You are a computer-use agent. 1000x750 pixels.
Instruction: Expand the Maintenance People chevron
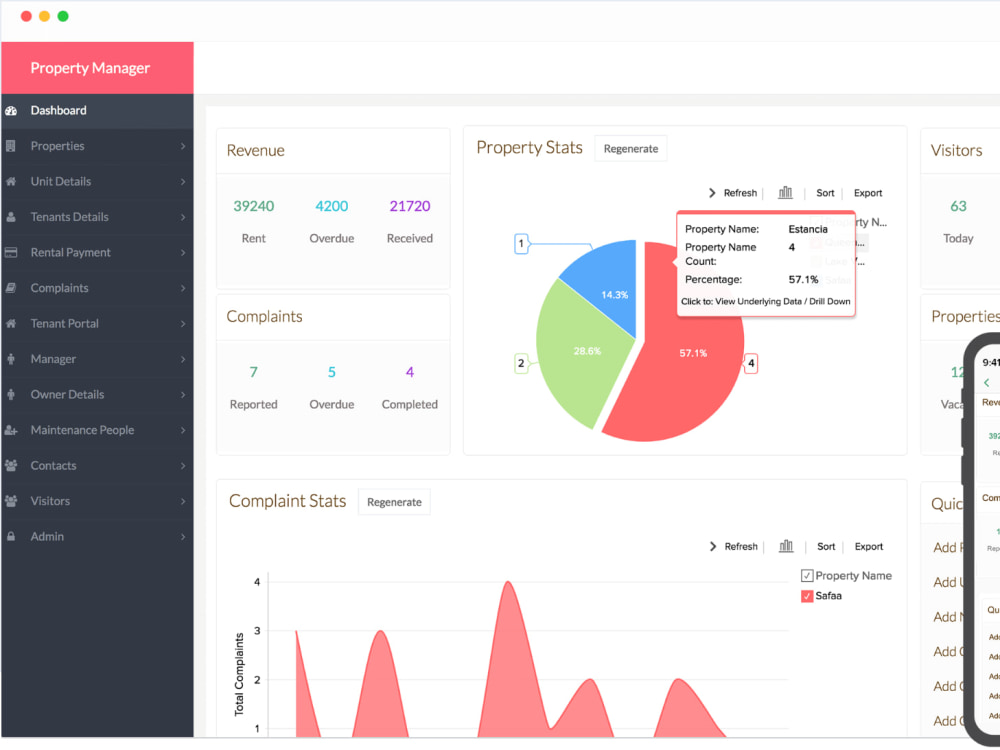182,430
